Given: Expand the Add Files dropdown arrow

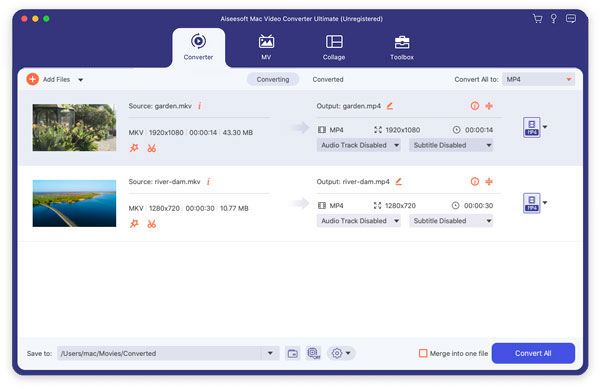Looking at the screenshot, I should point(81,80).
